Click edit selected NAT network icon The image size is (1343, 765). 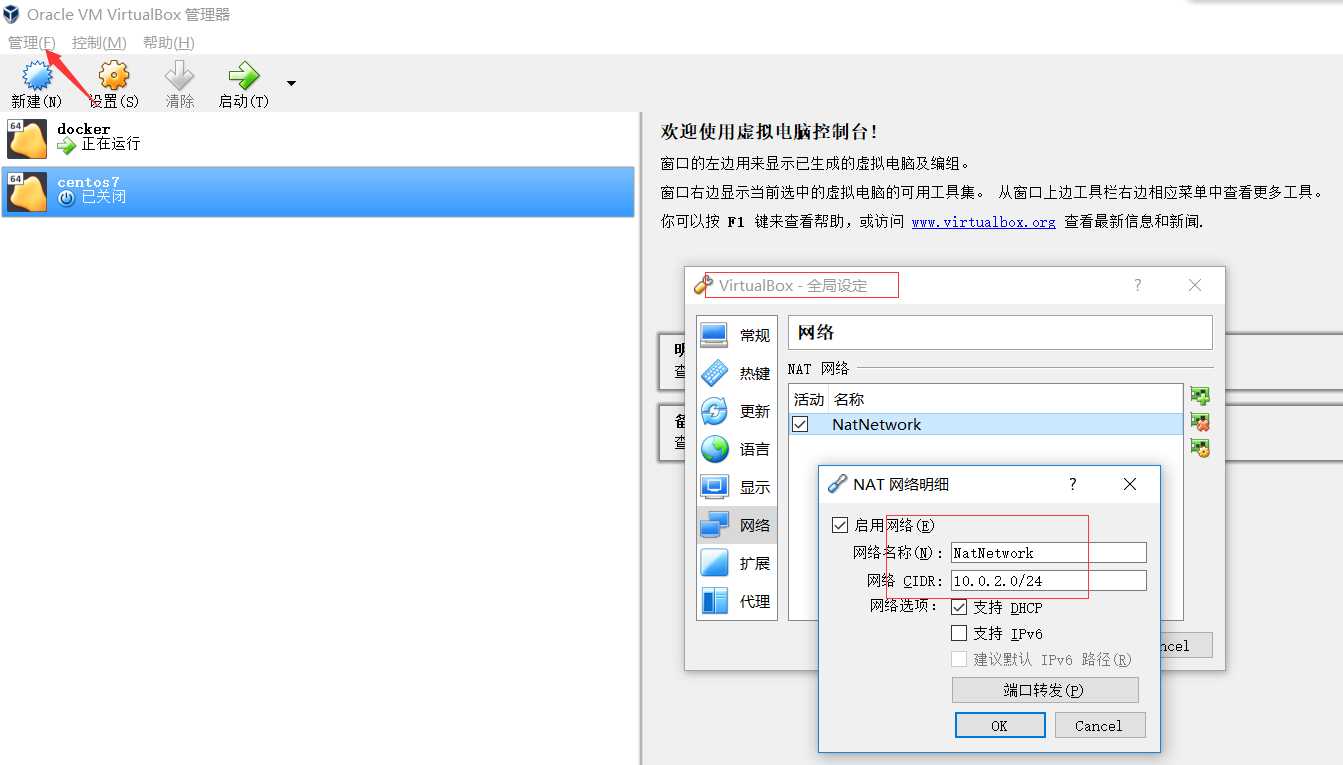(1200, 448)
